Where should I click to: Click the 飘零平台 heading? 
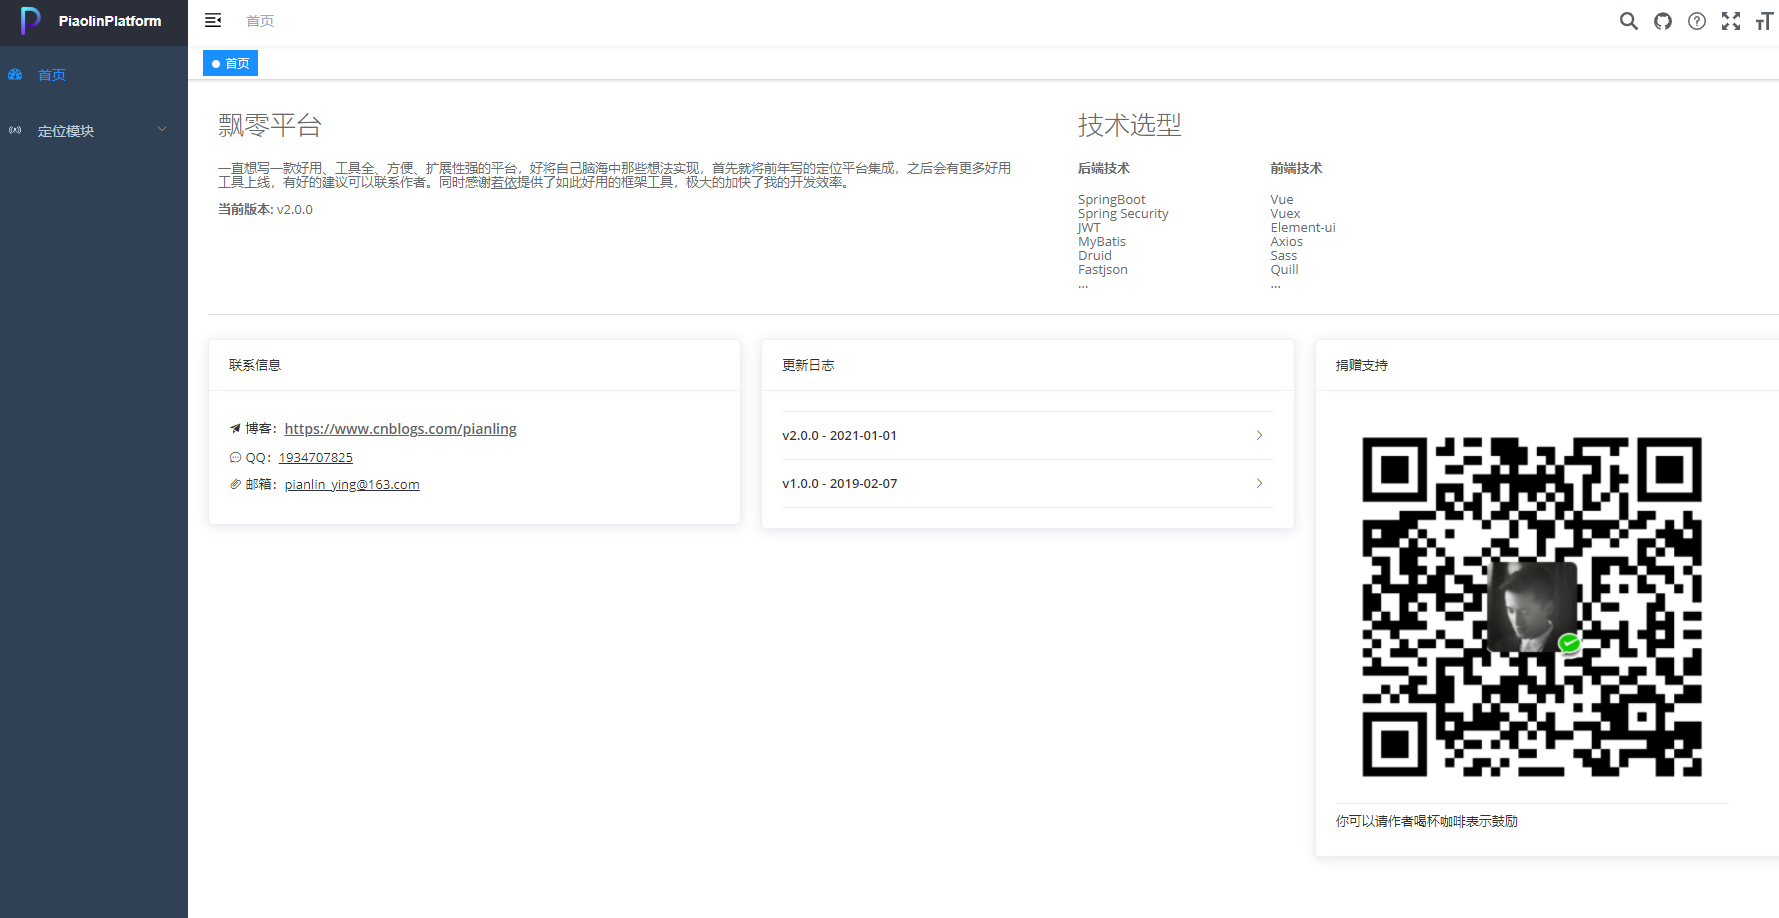270,125
